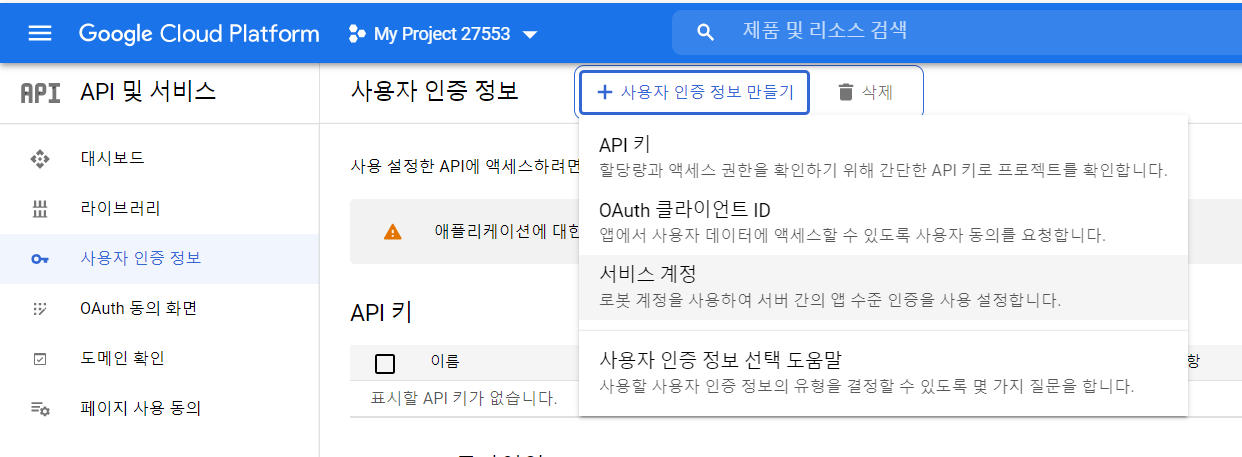Click the 라이브러리 library icon
Viewport: 1242px width, 457px height.
(x=40, y=209)
